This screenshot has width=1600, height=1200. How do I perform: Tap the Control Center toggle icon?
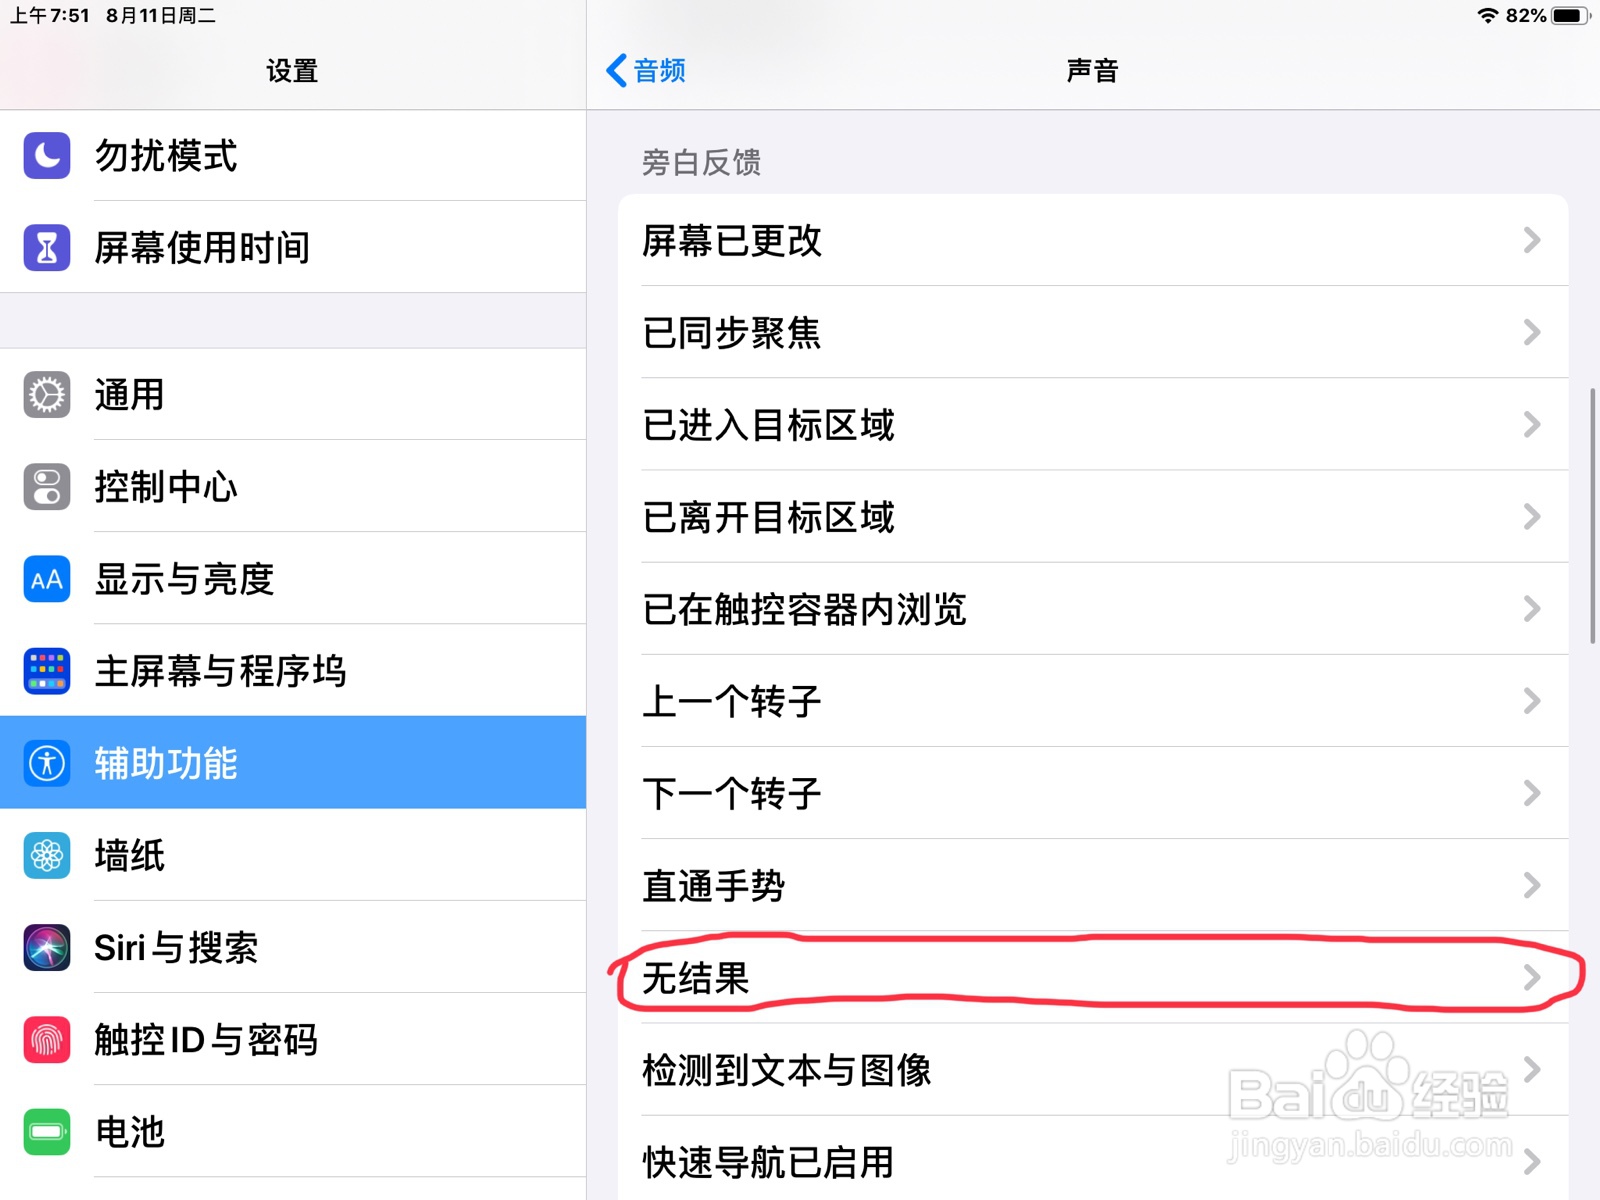click(x=47, y=487)
